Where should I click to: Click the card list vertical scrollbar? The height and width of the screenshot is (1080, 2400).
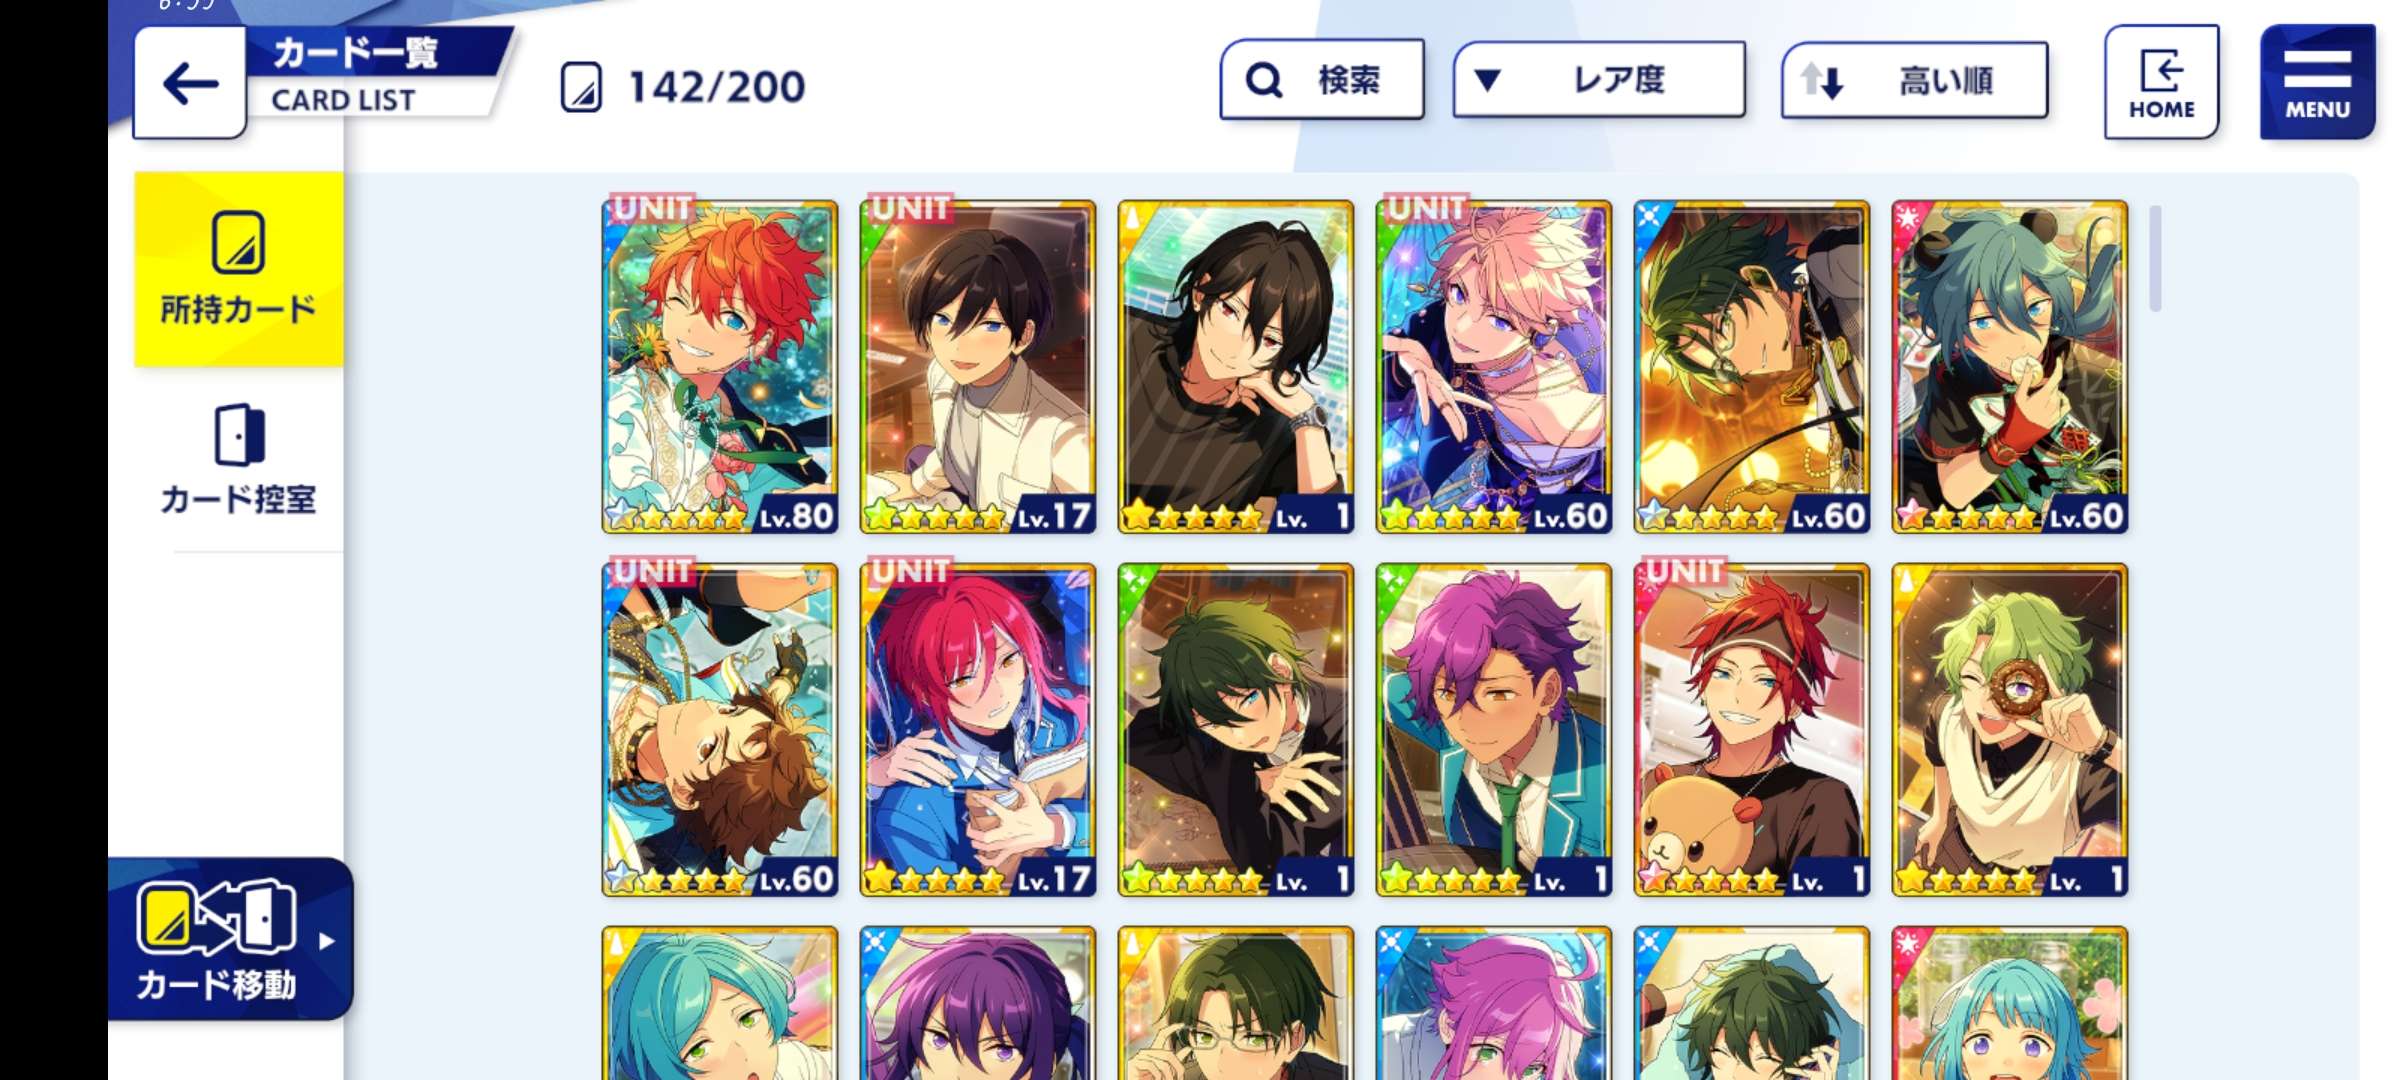coord(2155,258)
